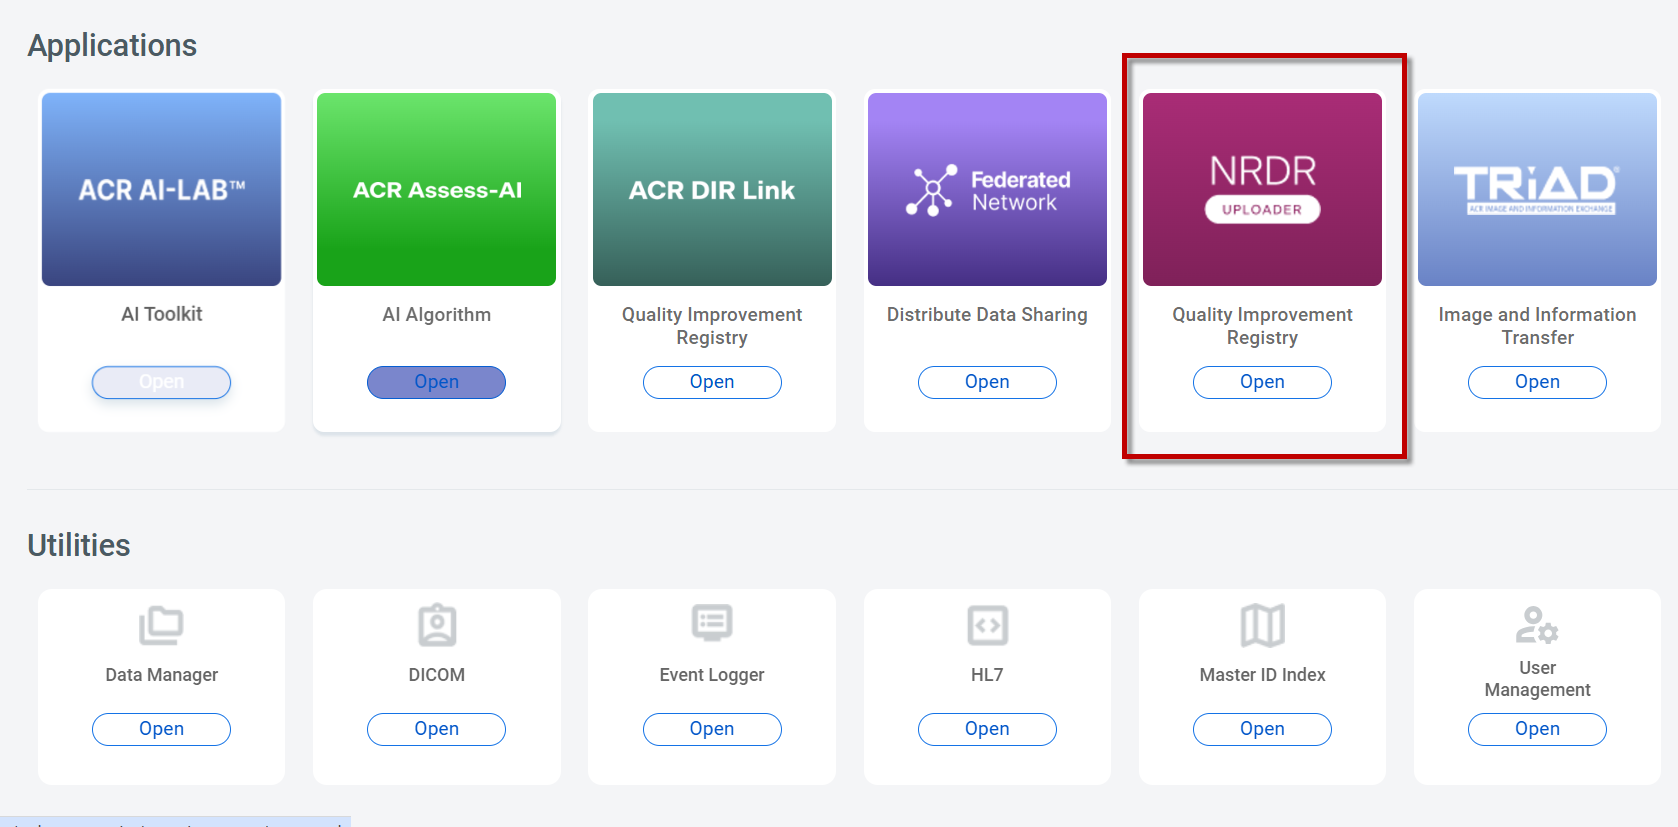Click Quality Improvement Registry under NRDR
This screenshot has width=1678, height=827.
click(x=1262, y=326)
